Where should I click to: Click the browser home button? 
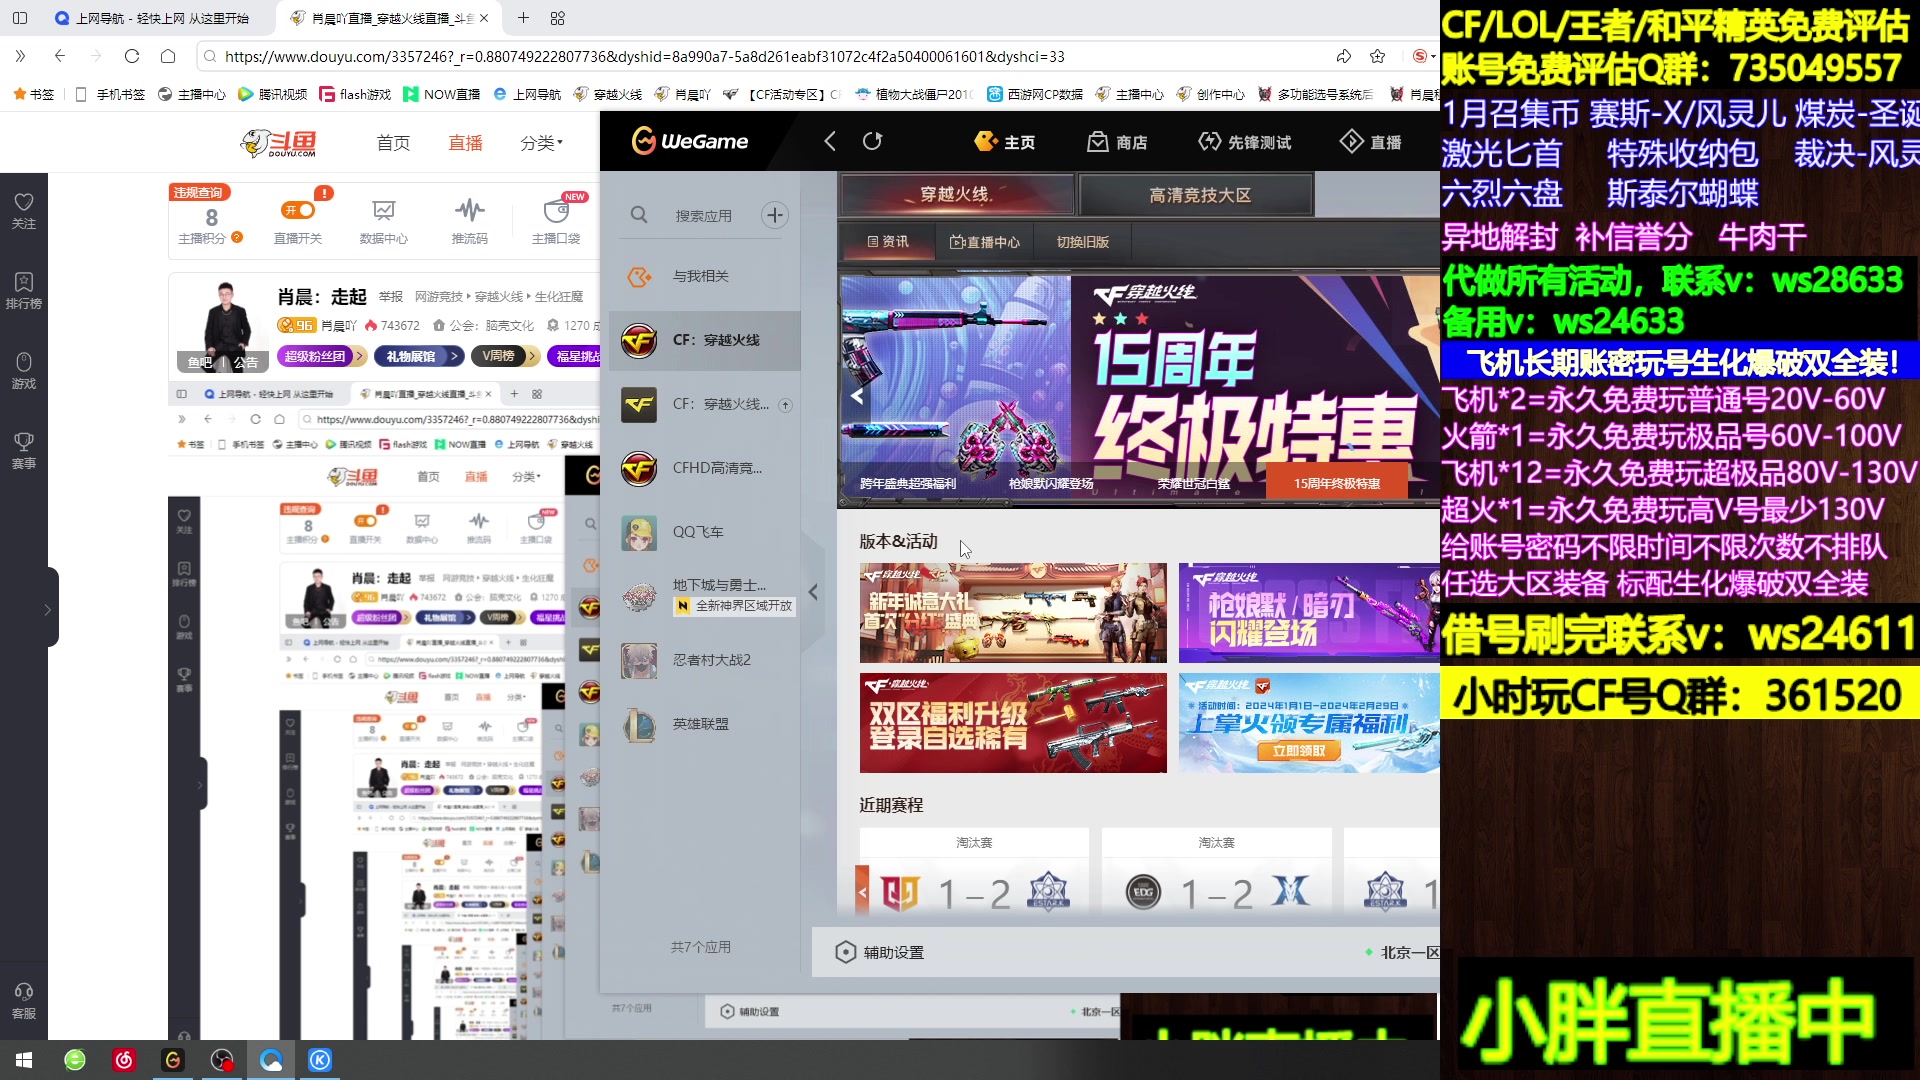coord(168,56)
